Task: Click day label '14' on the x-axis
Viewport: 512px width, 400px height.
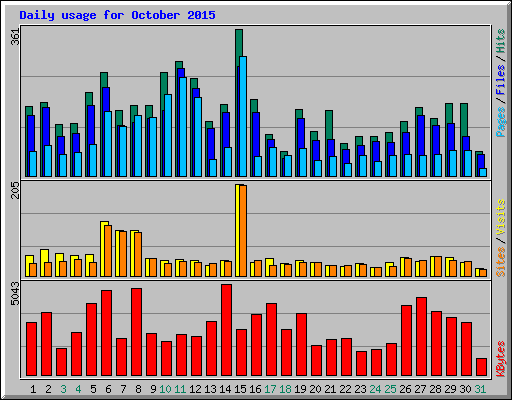Action: click(225, 389)
